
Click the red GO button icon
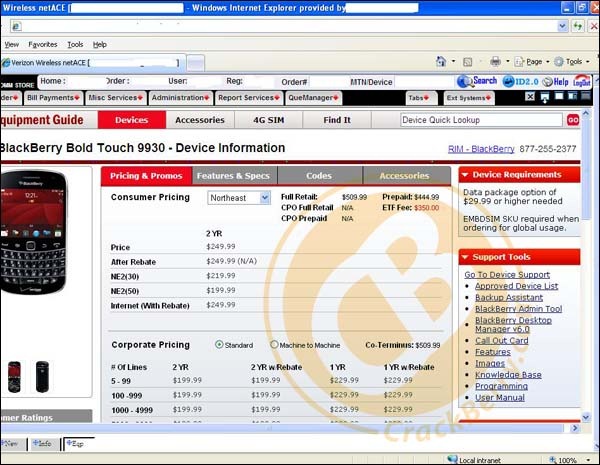(573, 120)
